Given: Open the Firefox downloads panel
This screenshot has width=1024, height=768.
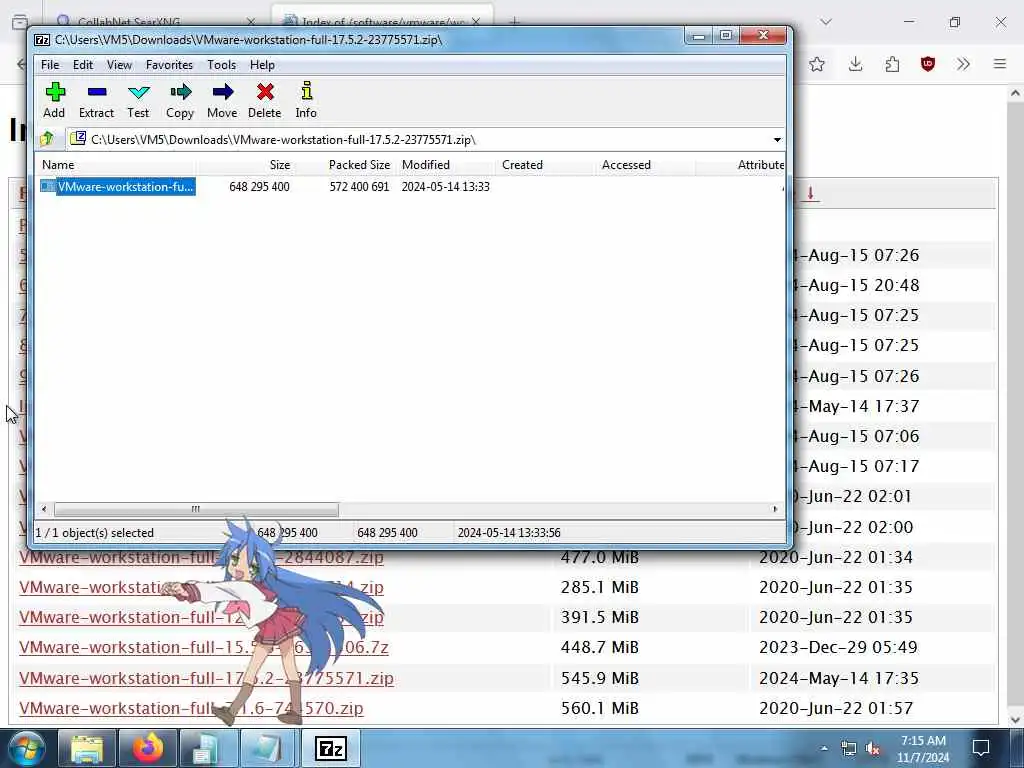Looking at the screenshot, I should [856, 64].
